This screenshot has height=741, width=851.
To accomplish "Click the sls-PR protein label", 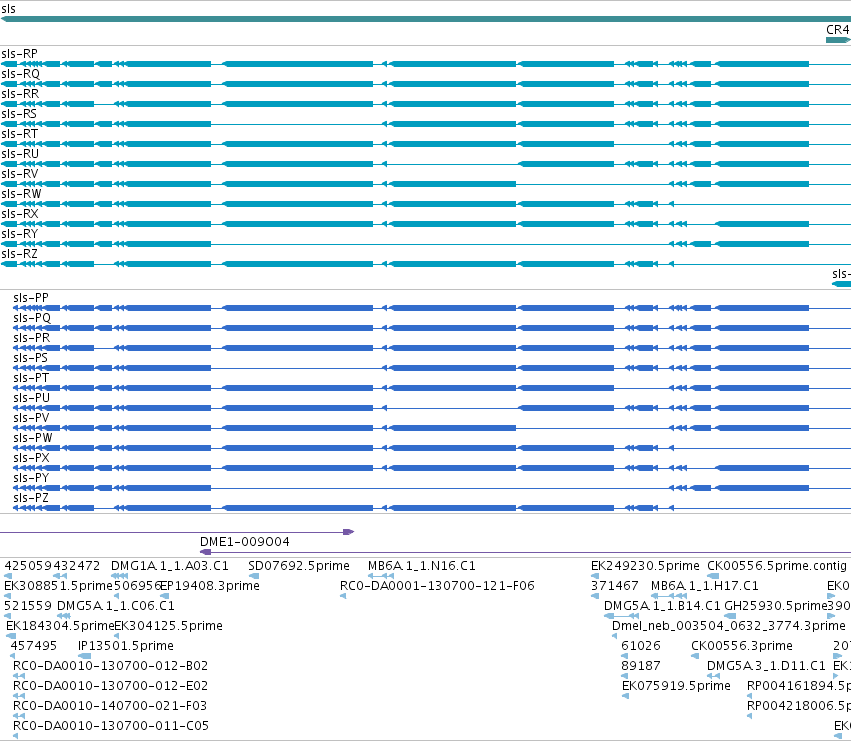I will (31, 338).
